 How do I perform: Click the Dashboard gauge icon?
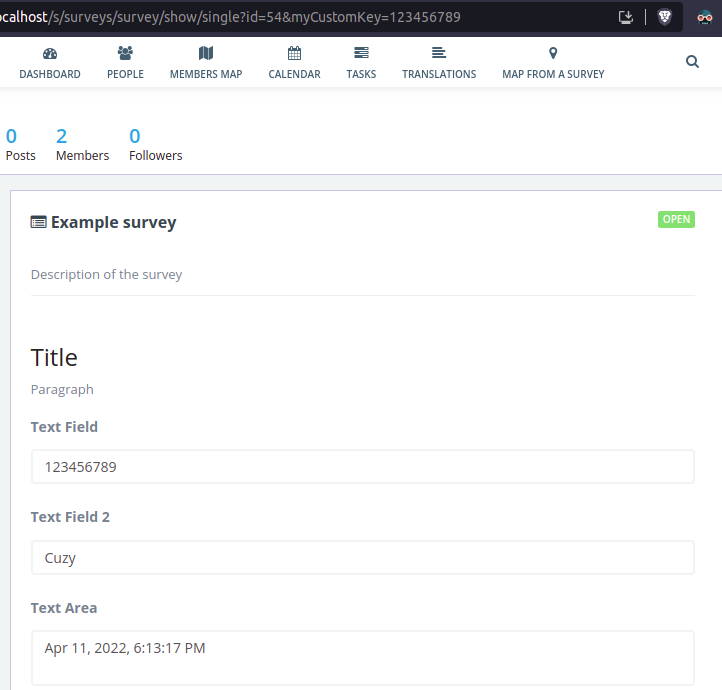50,53
